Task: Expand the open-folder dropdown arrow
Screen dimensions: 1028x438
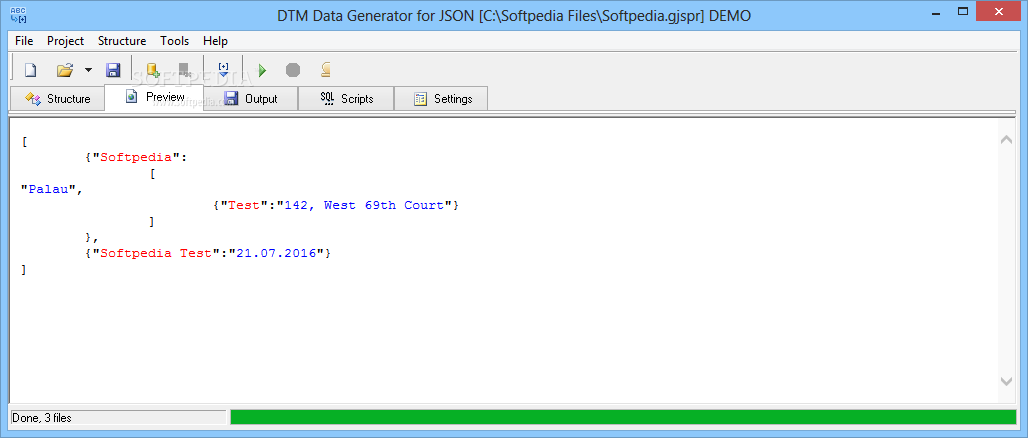Action: pos(89,70)
